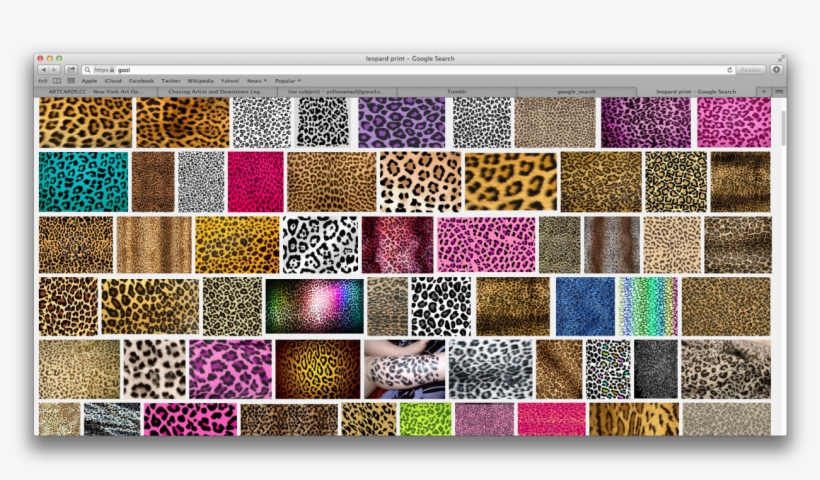Screen dimensions: 820x480
Task: Open the blue leopard print thumbnail
Action: coord(585,306)
